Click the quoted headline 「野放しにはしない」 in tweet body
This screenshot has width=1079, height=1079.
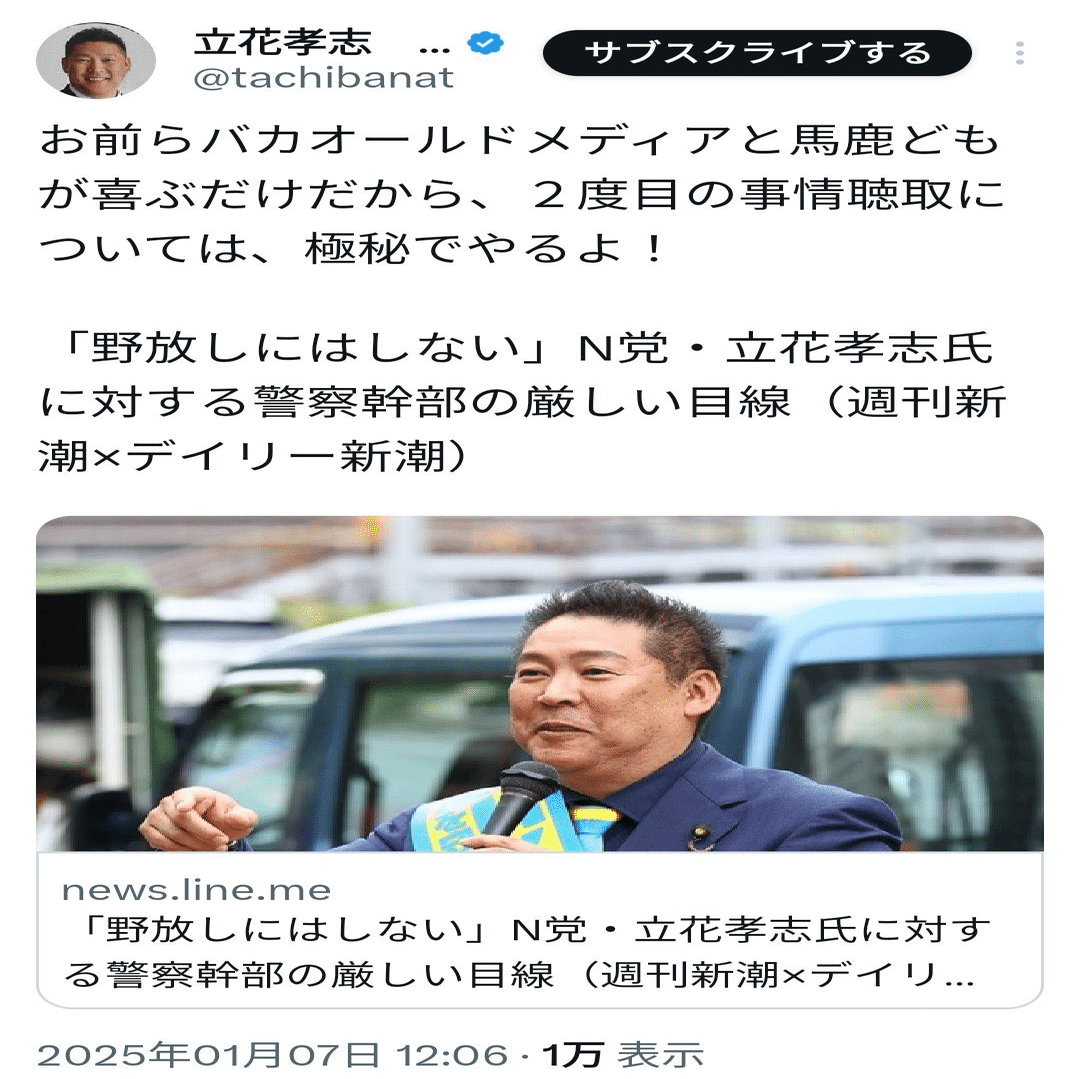click(x=300, y=348)
